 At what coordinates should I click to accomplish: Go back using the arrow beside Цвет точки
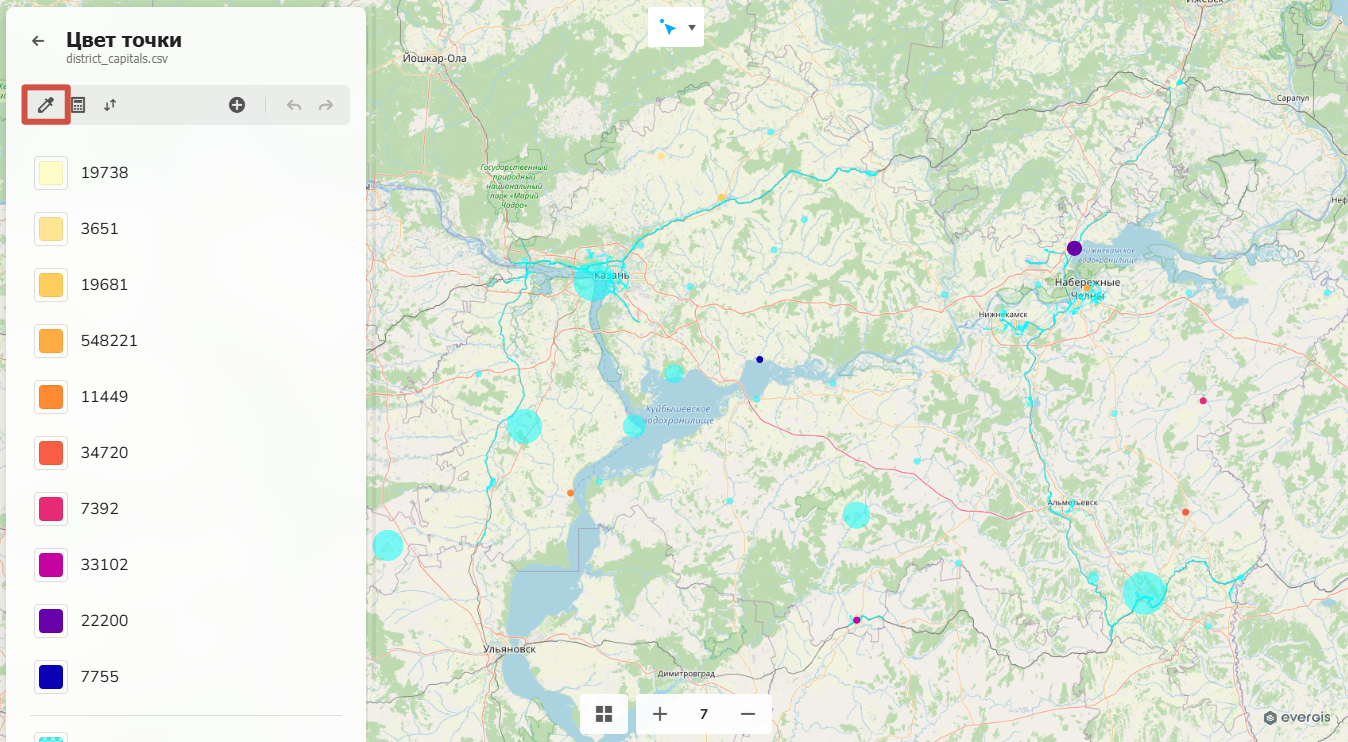[x=38, y=41]
